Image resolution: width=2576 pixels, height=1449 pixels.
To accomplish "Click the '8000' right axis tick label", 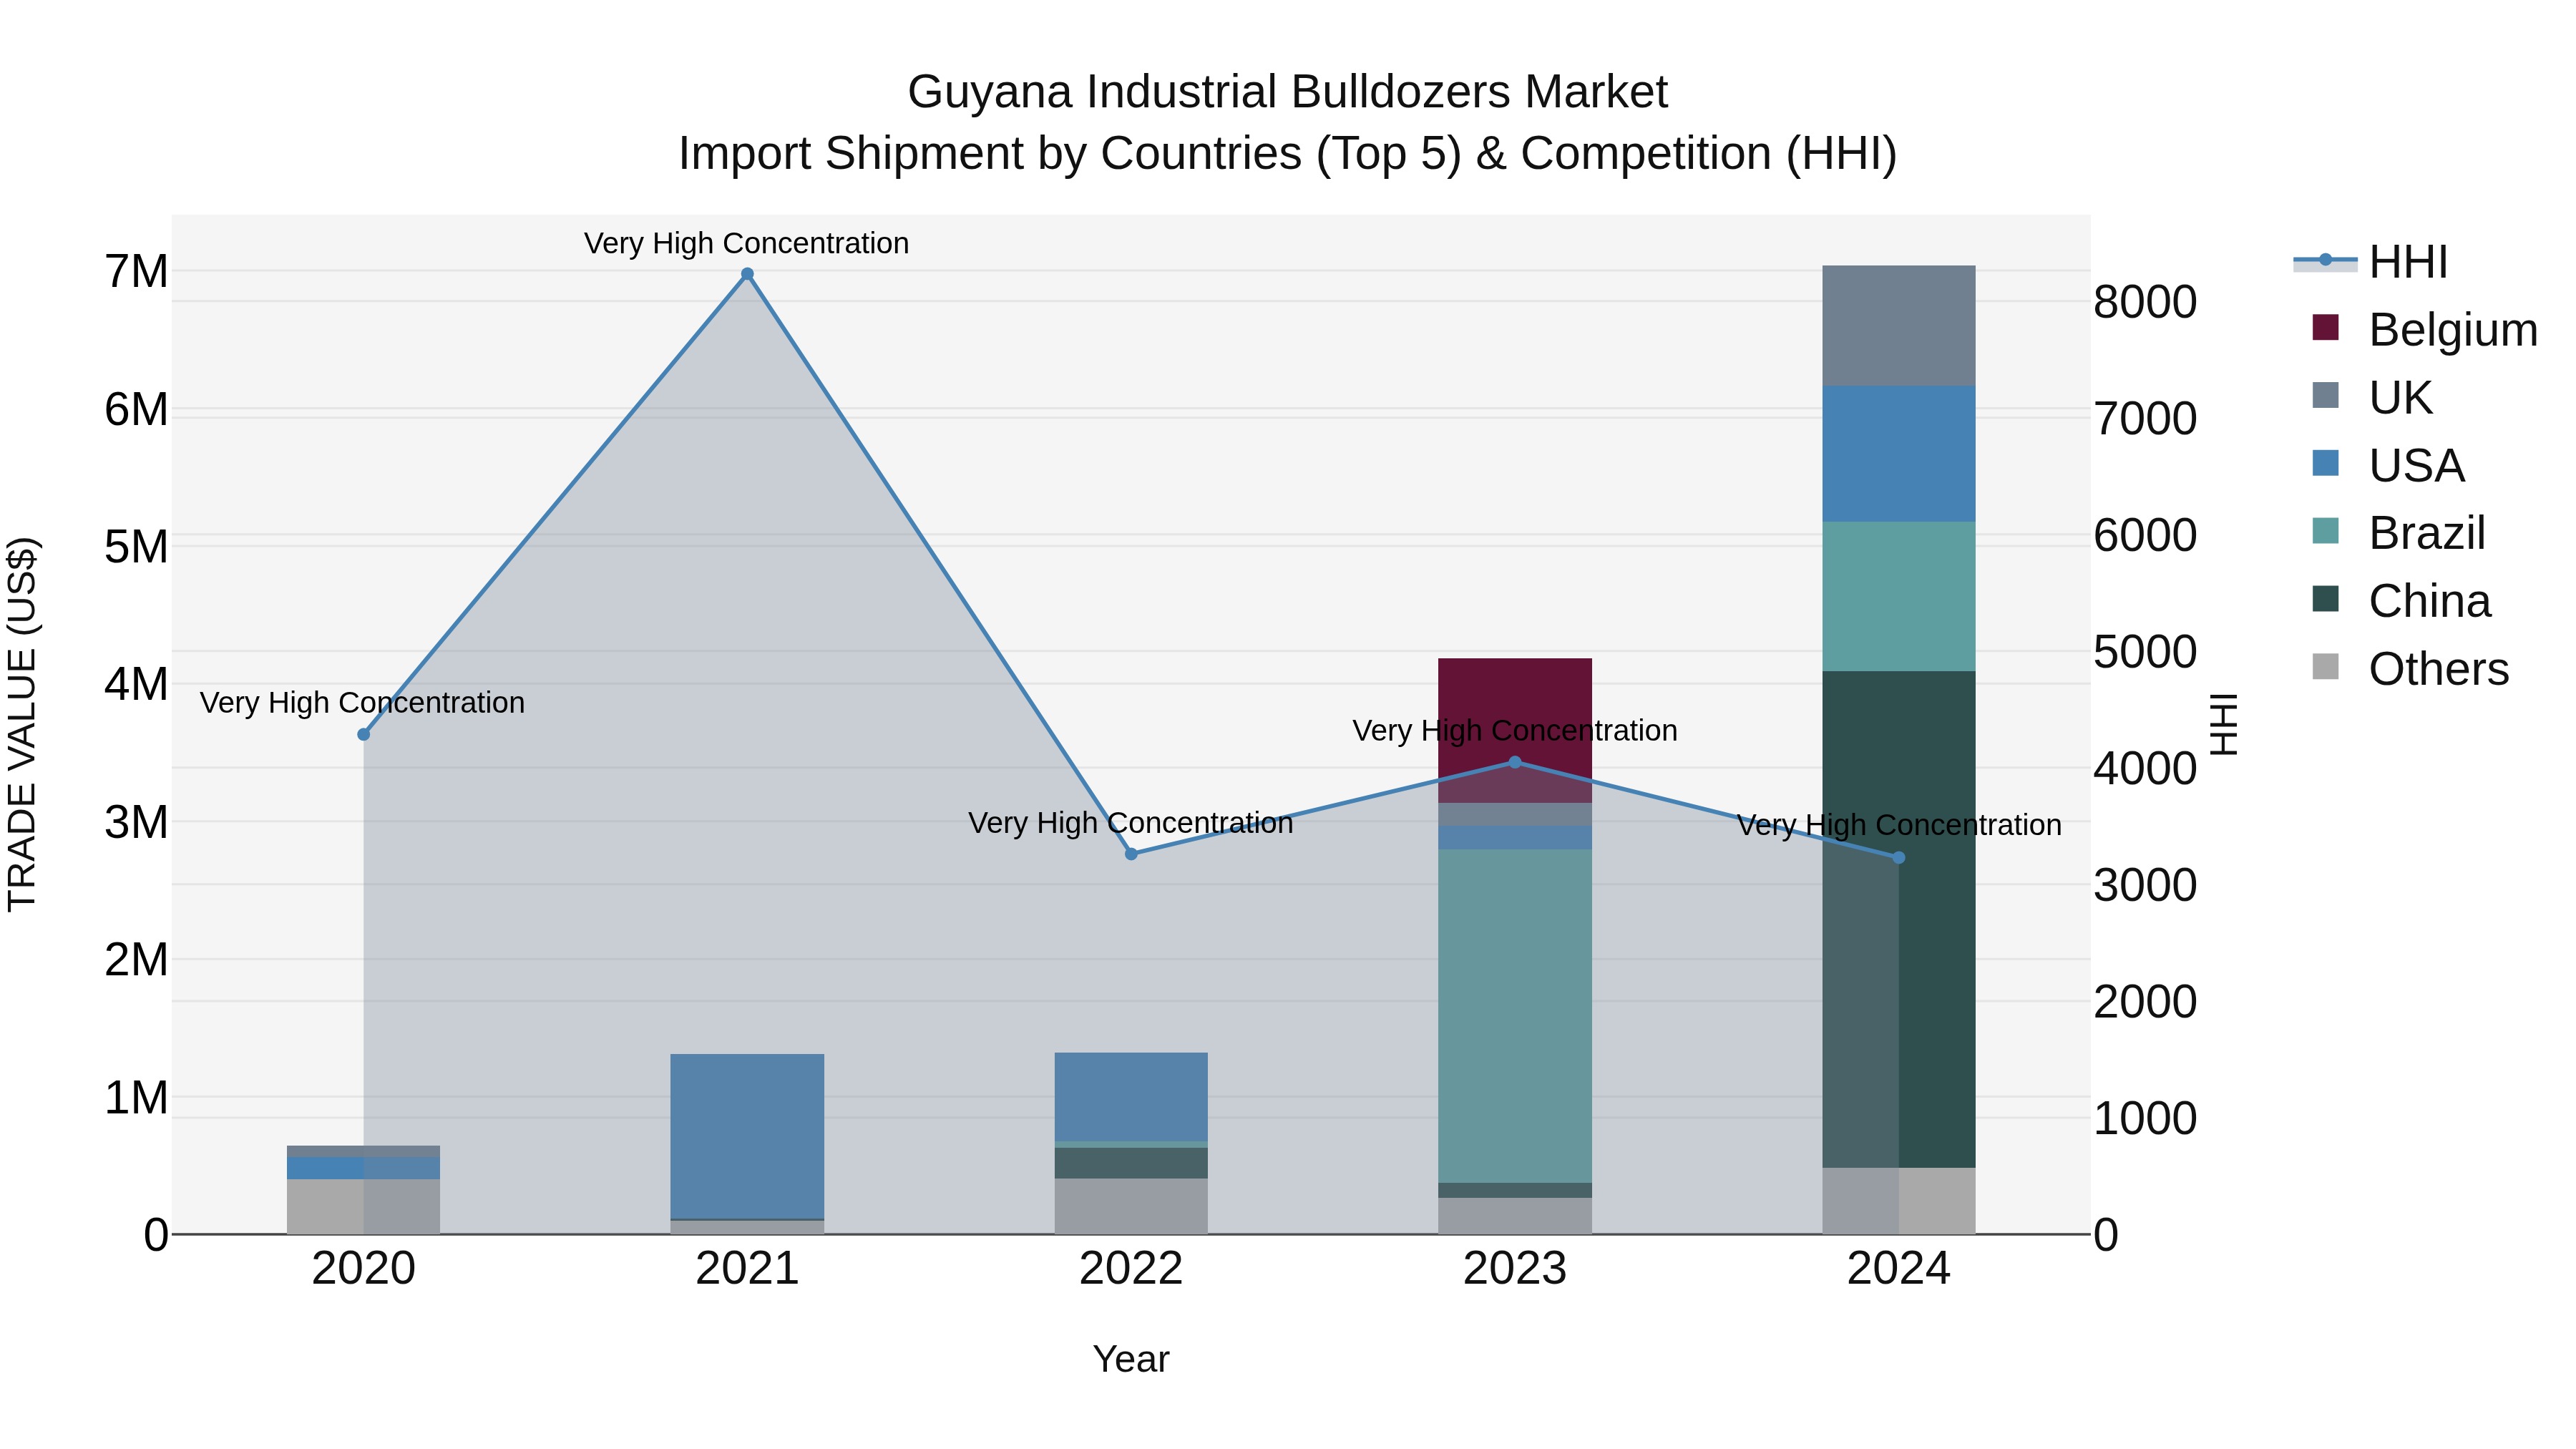I will click(2145, 302).
